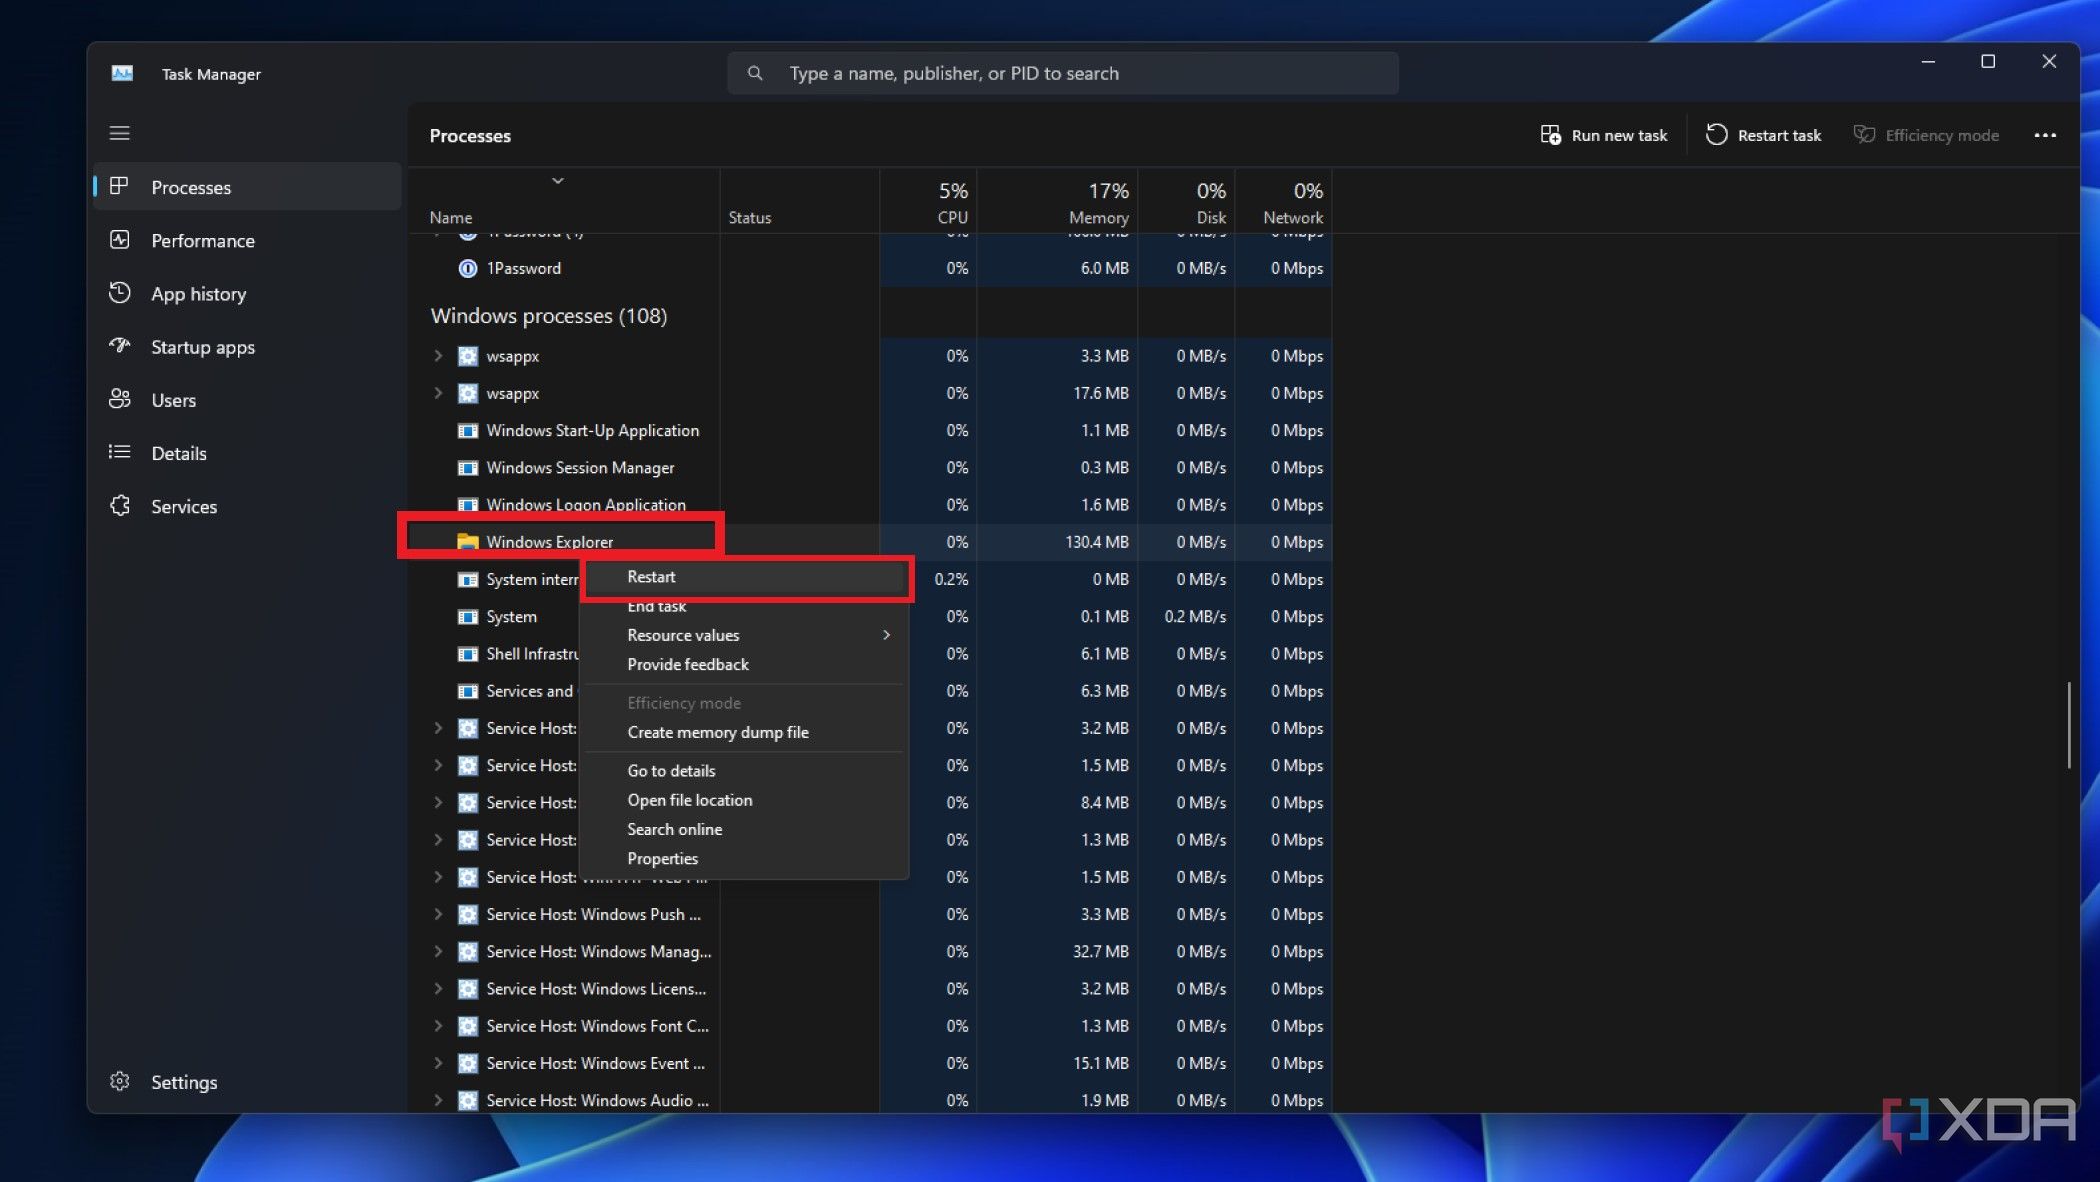2100x1182 pixels.
Task: Select End task from context menu
Action: point(655,605)
